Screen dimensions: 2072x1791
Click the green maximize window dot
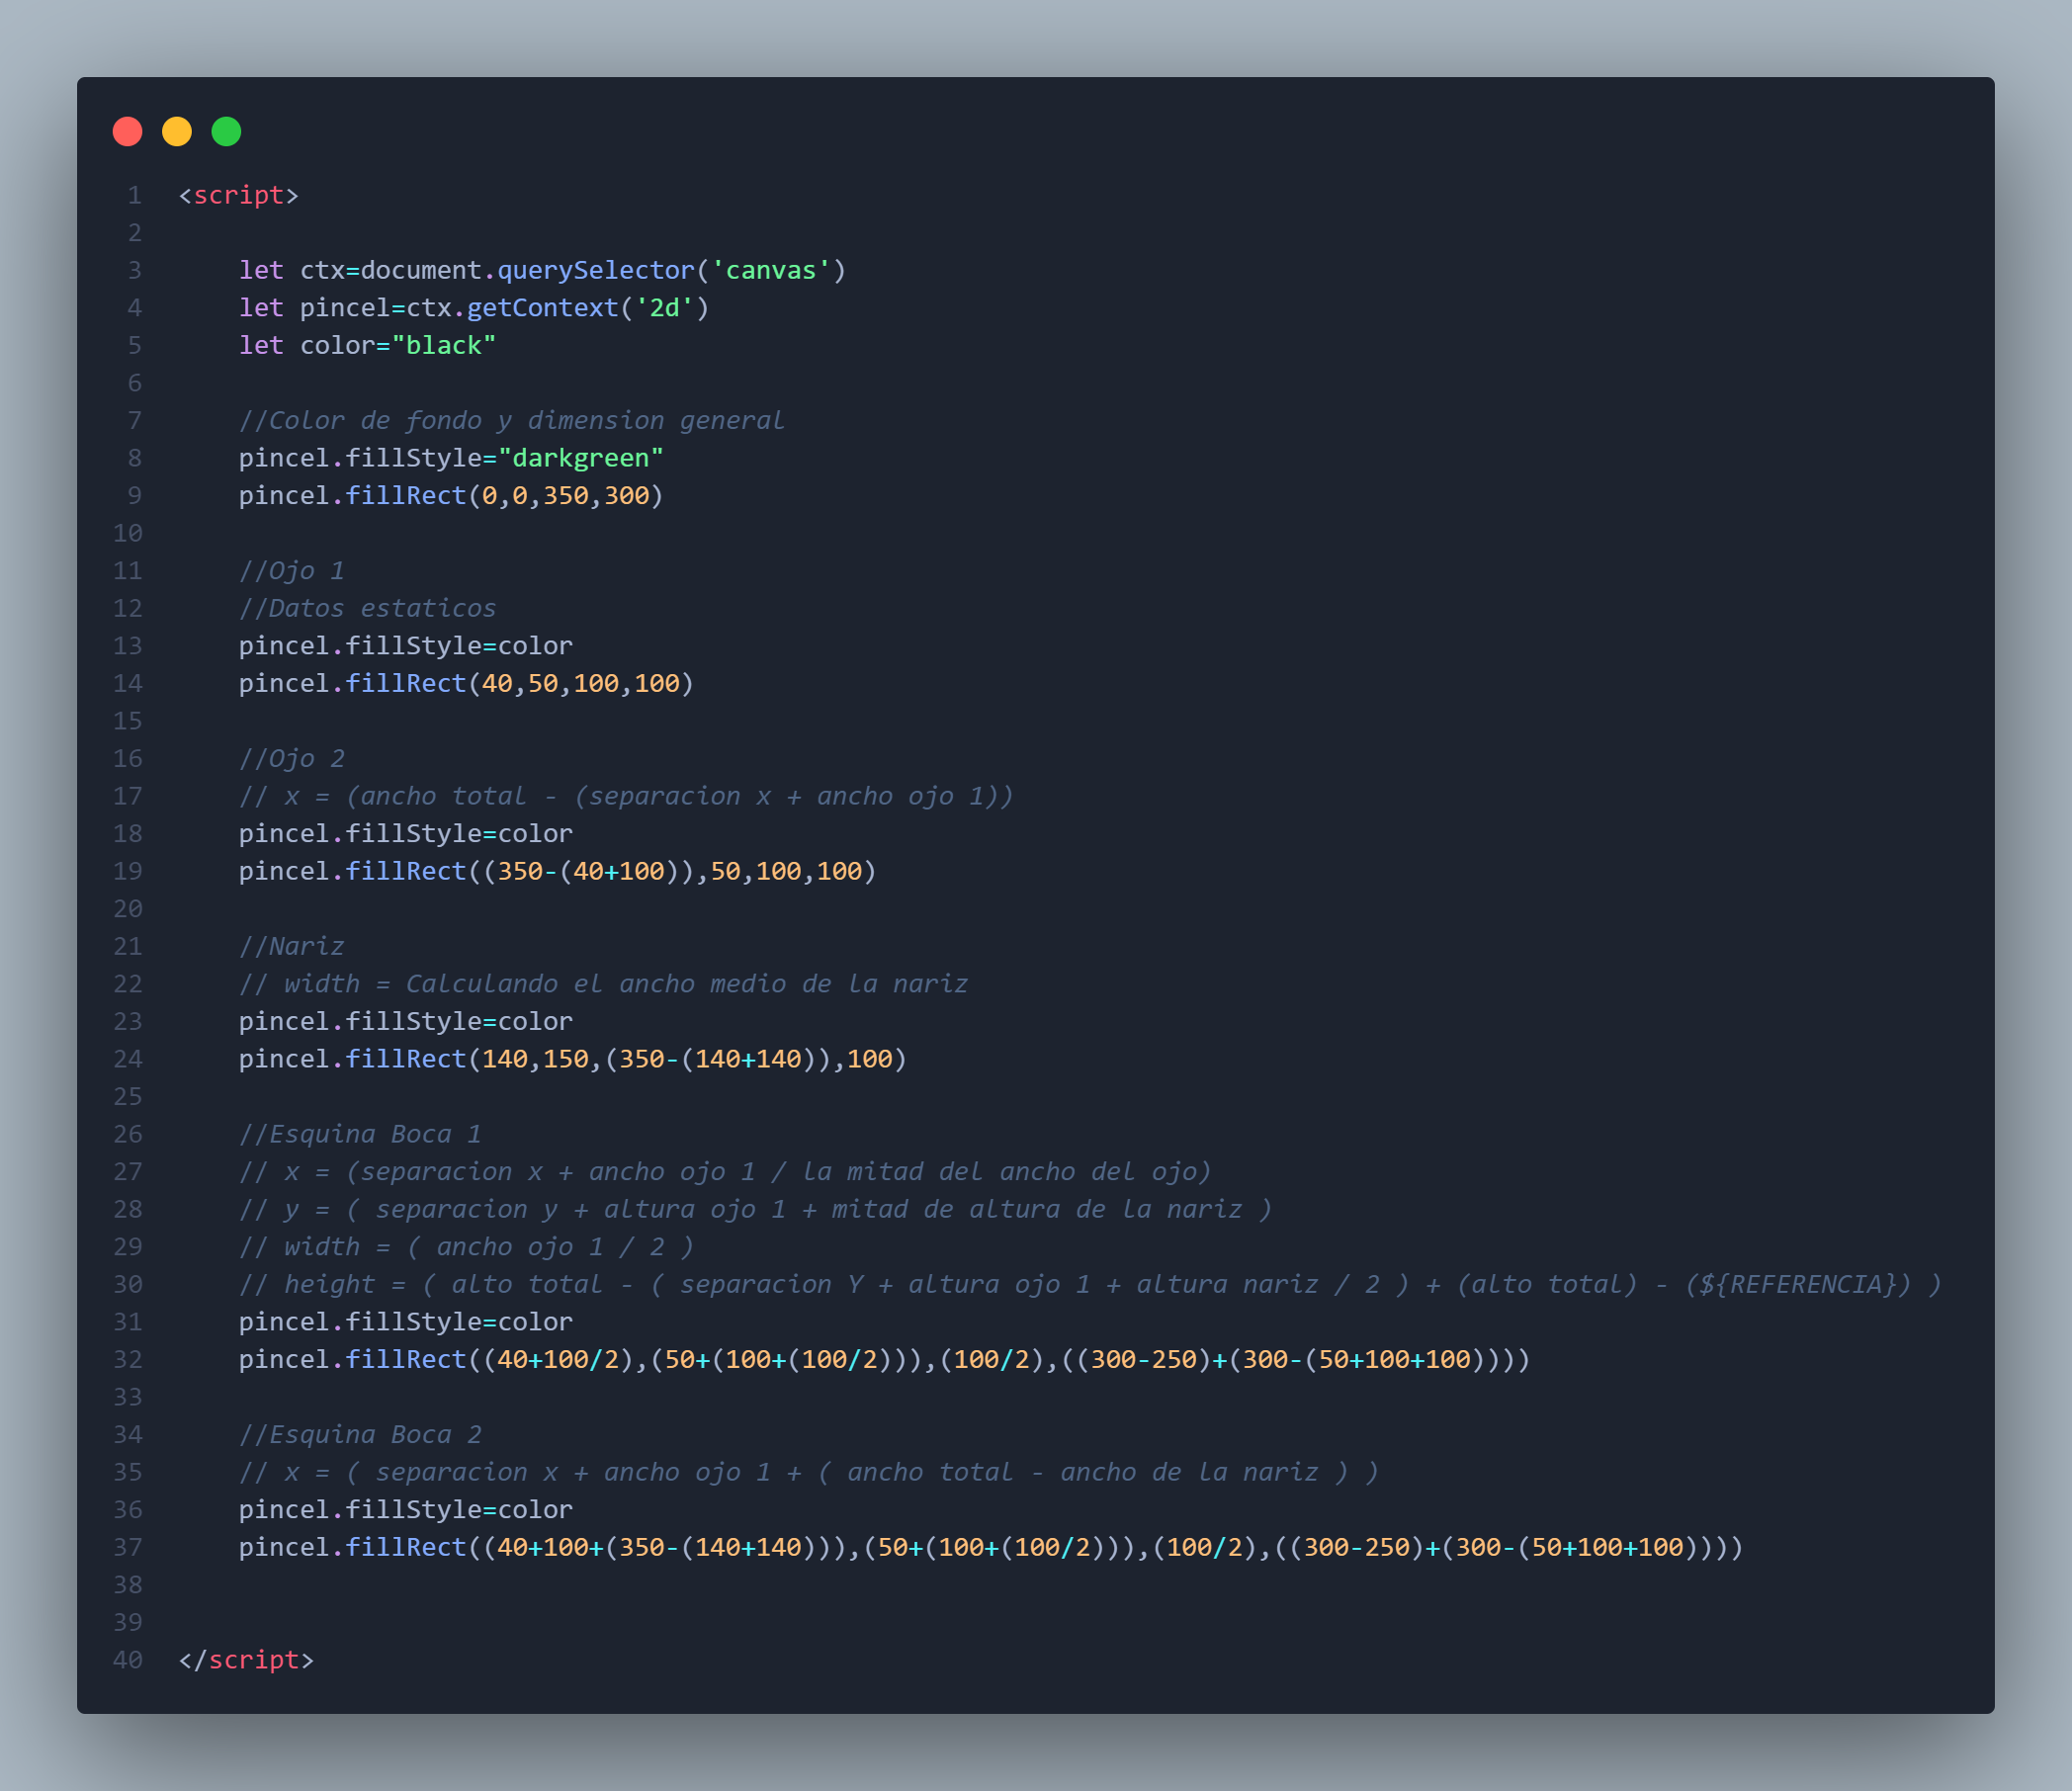pyautogui.click(x=226, y=131)
